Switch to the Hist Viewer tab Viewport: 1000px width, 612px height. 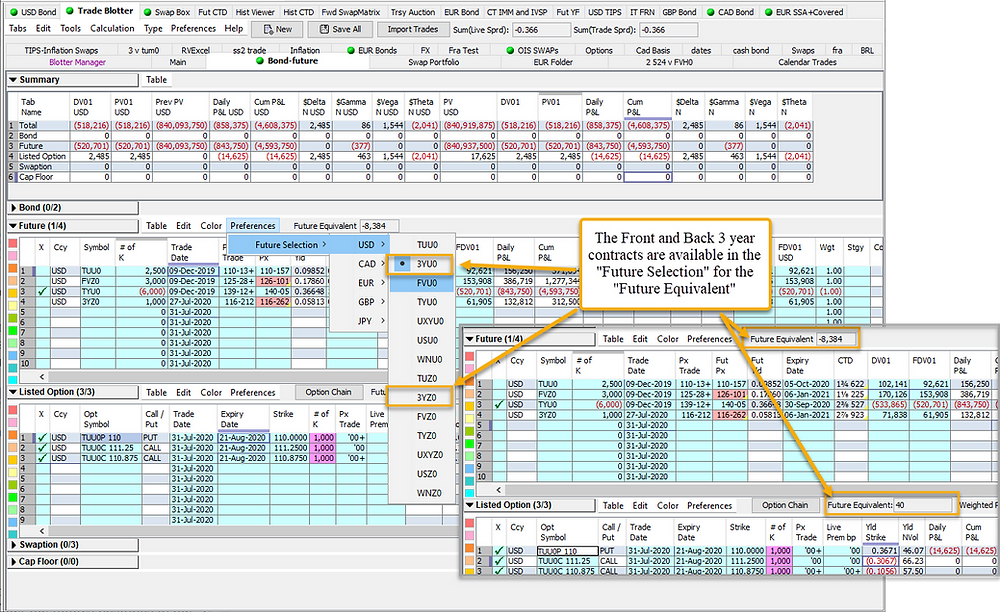tap(255, 12)
